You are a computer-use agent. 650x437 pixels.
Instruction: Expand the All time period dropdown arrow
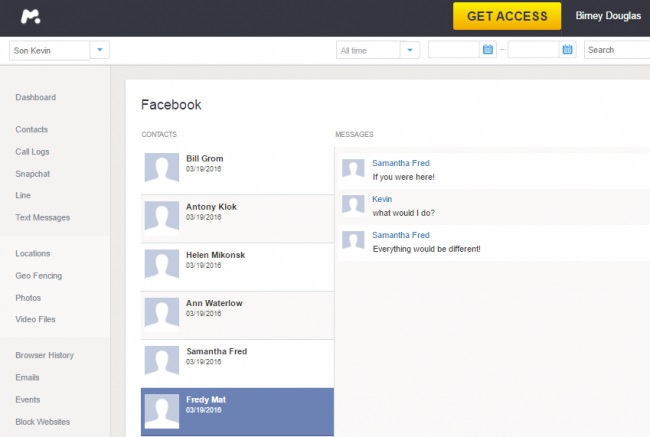tap(410, 50)
